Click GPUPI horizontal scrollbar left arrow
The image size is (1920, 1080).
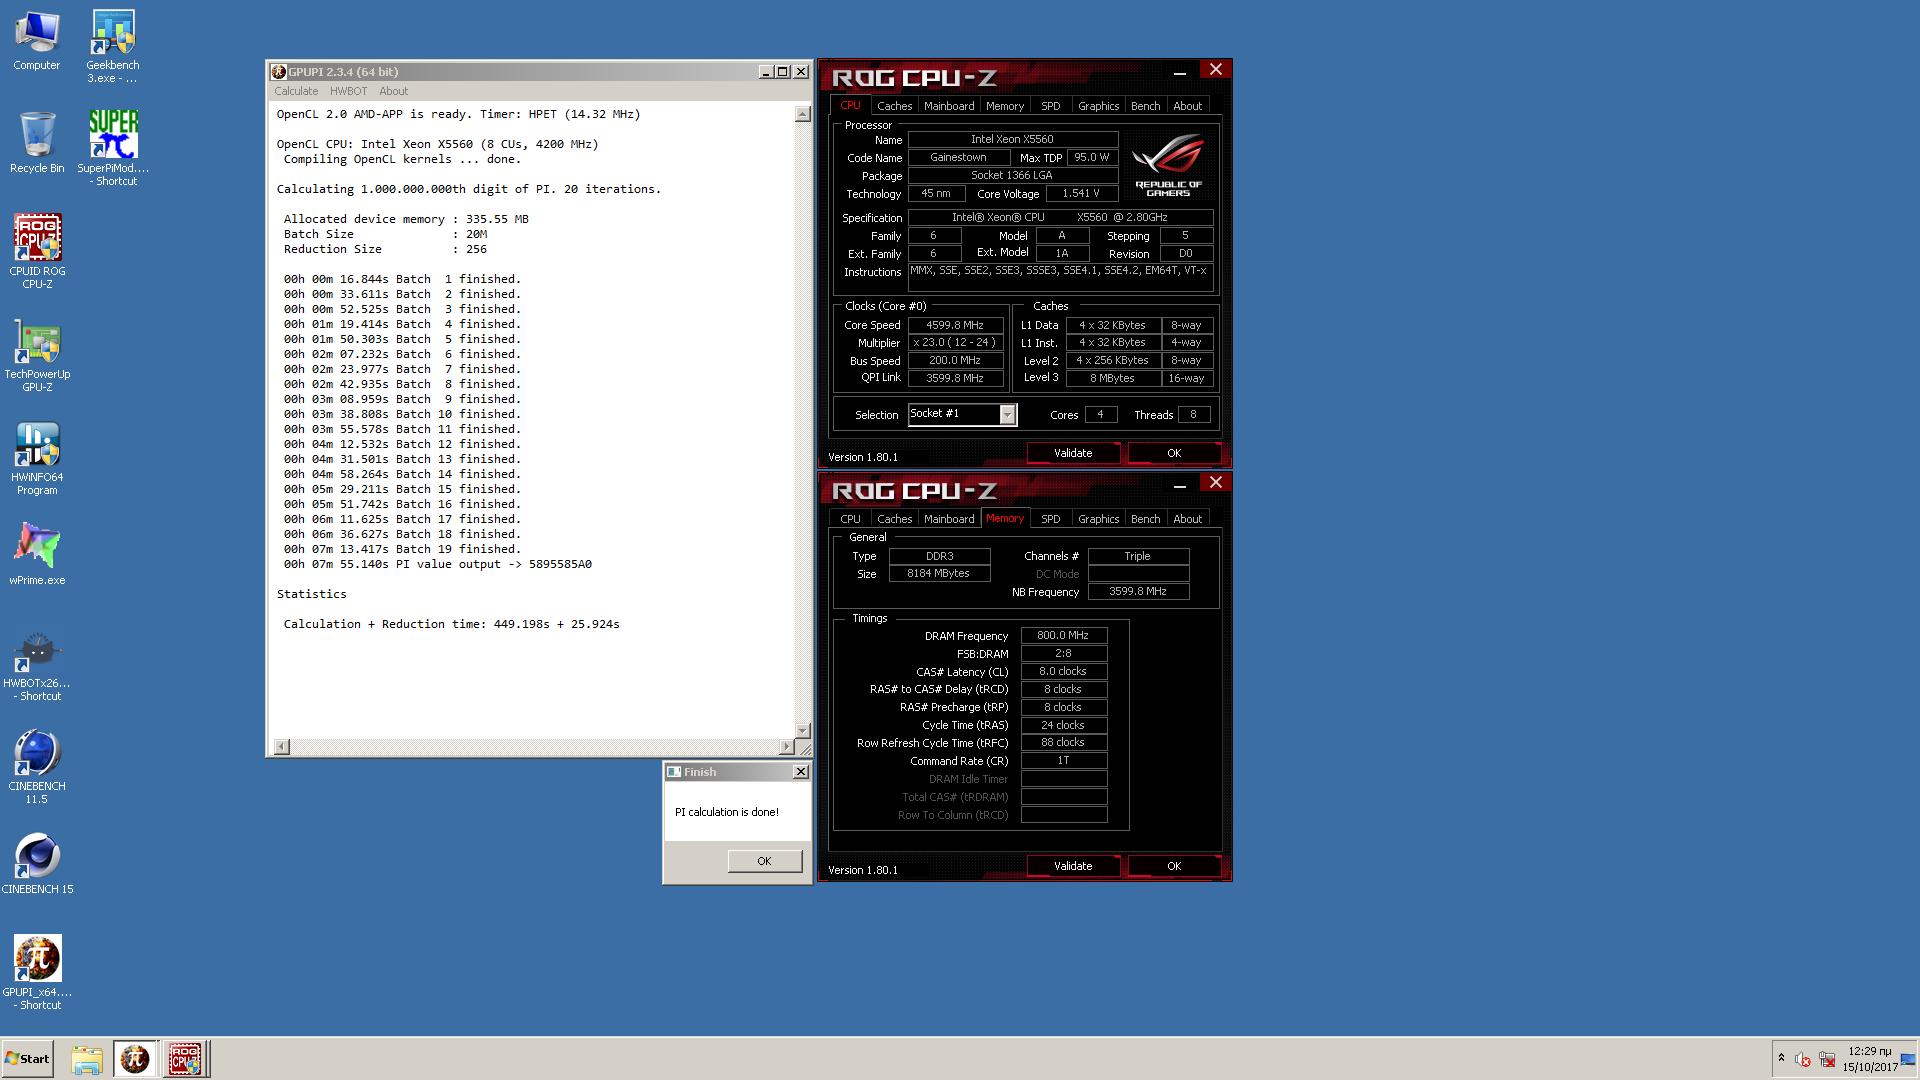click(x=281, y=747)
